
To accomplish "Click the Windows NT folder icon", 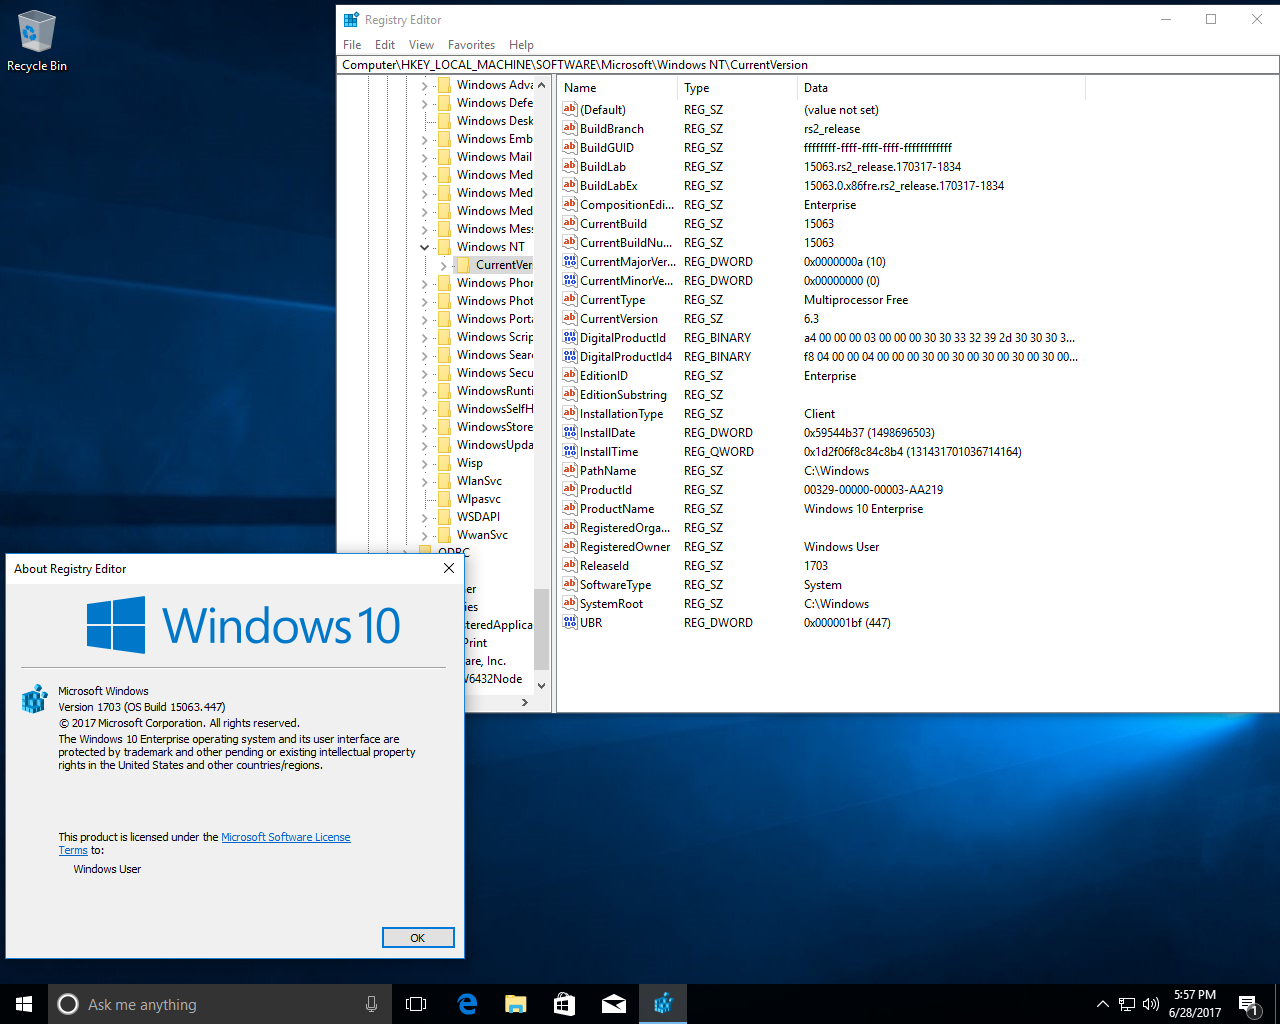I will [x=444, y=246].
